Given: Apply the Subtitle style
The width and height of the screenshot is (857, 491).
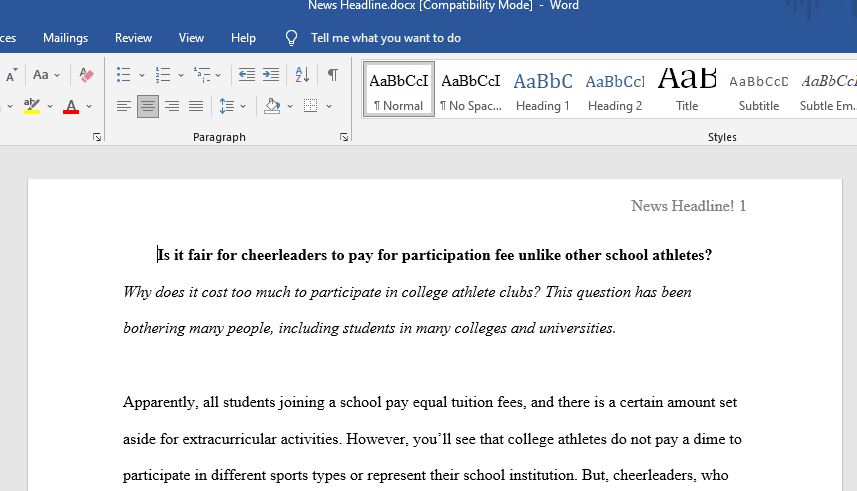Looking at the screenshot, I should click(759, 89).
